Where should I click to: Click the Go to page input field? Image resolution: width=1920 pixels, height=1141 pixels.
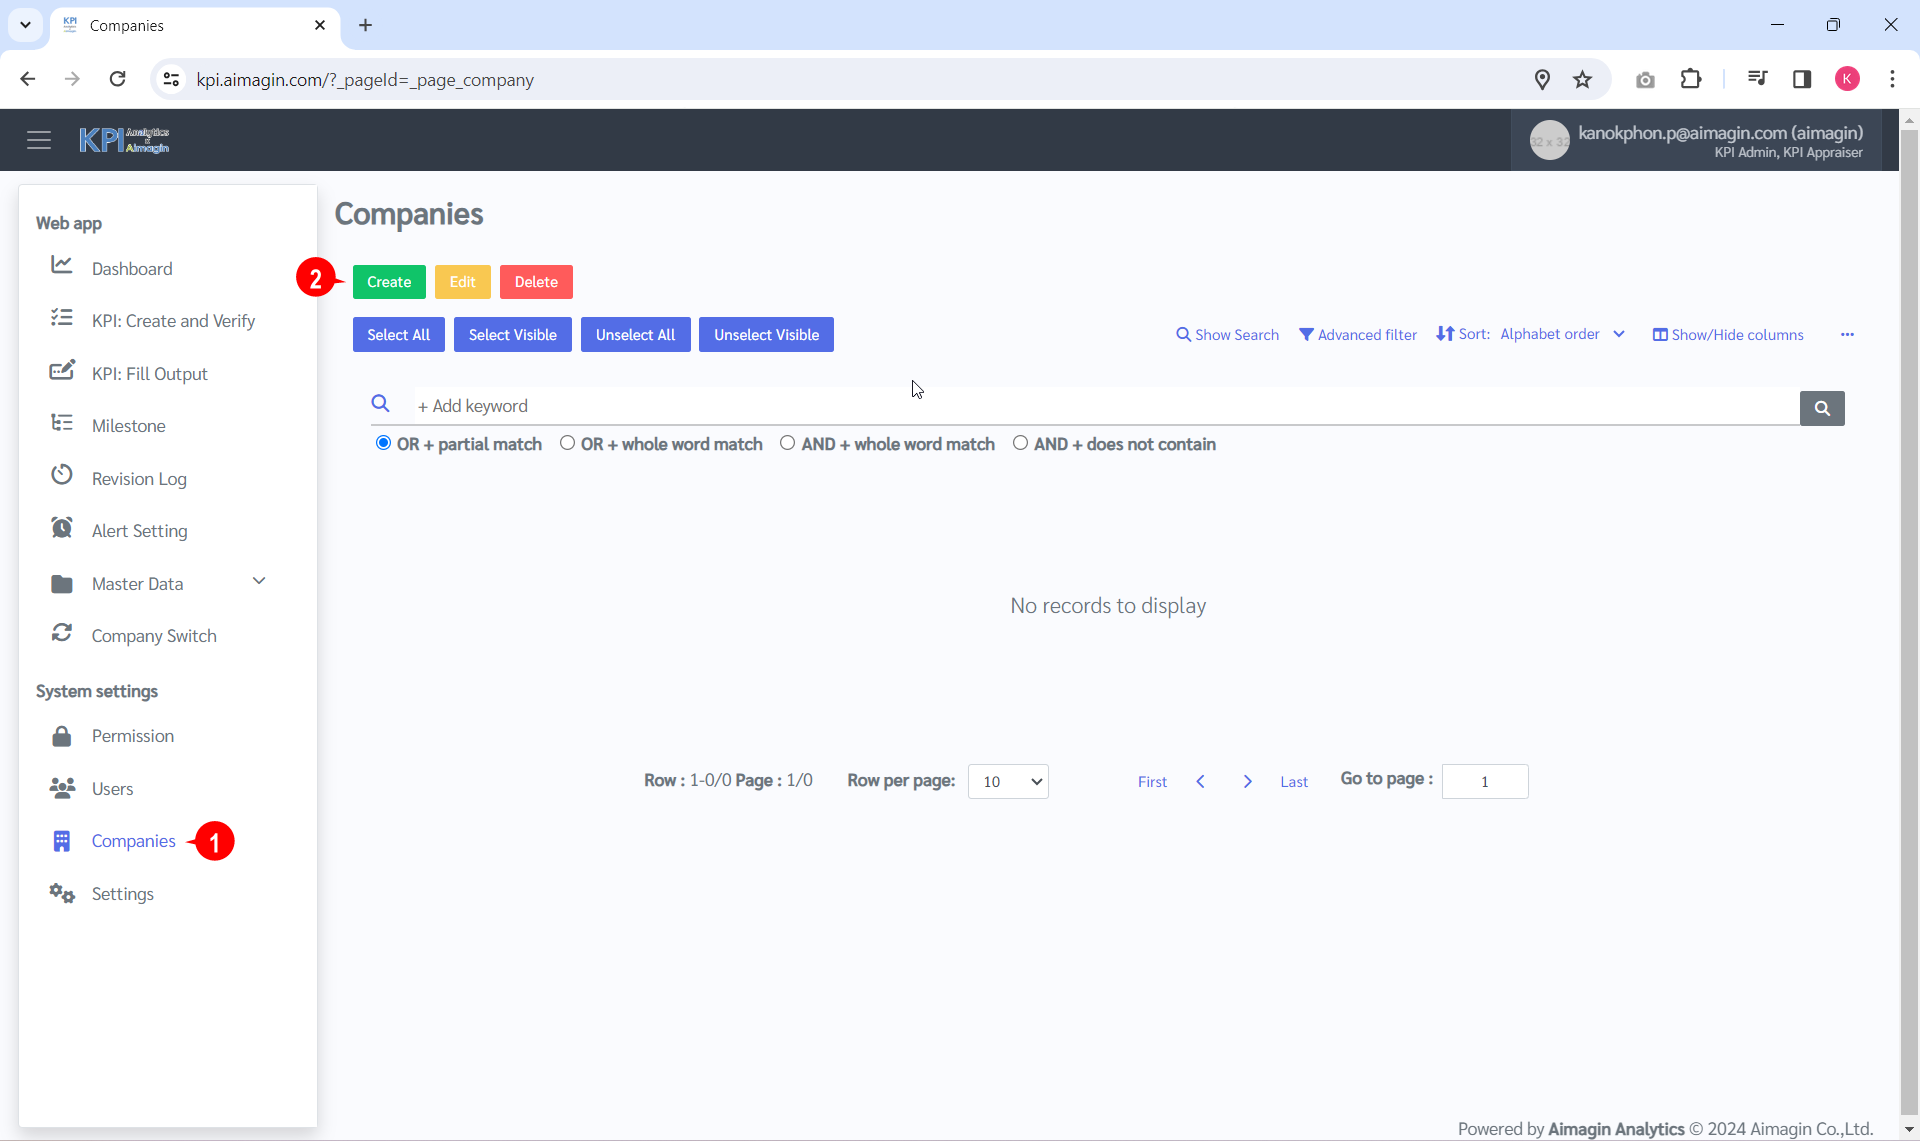(x=1485, y=781)
